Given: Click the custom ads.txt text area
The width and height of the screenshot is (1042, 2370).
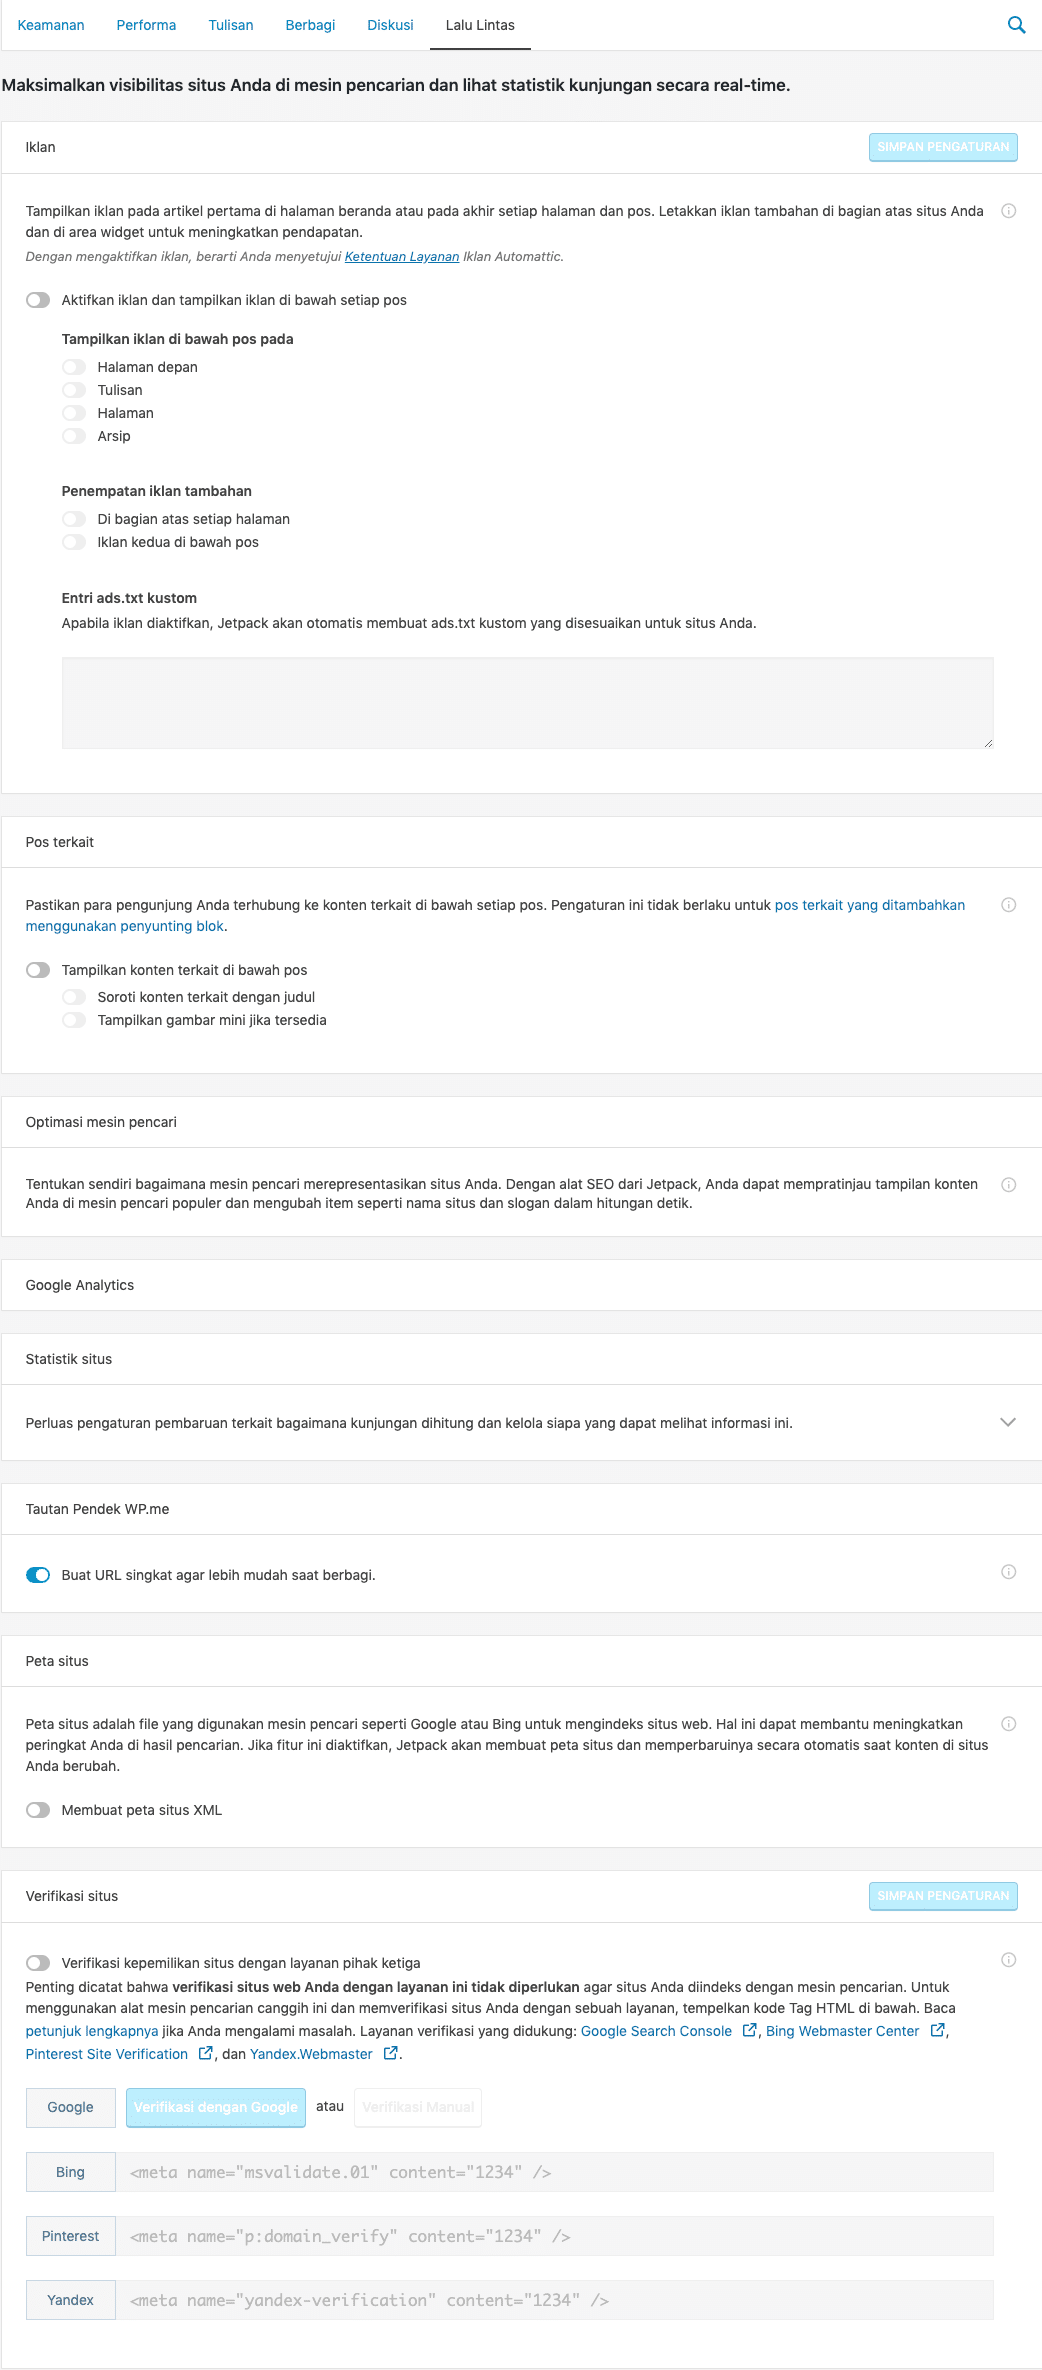Looking at the screenshot, I should (528, 703).
